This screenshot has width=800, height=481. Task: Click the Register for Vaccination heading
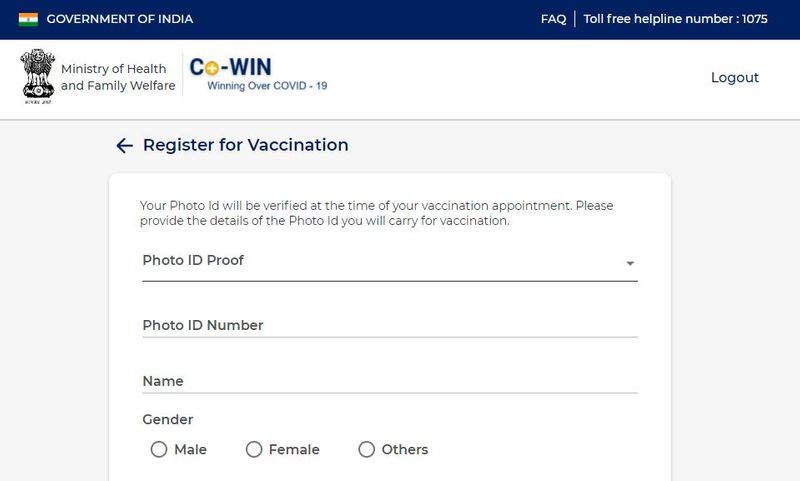[245, 145]
